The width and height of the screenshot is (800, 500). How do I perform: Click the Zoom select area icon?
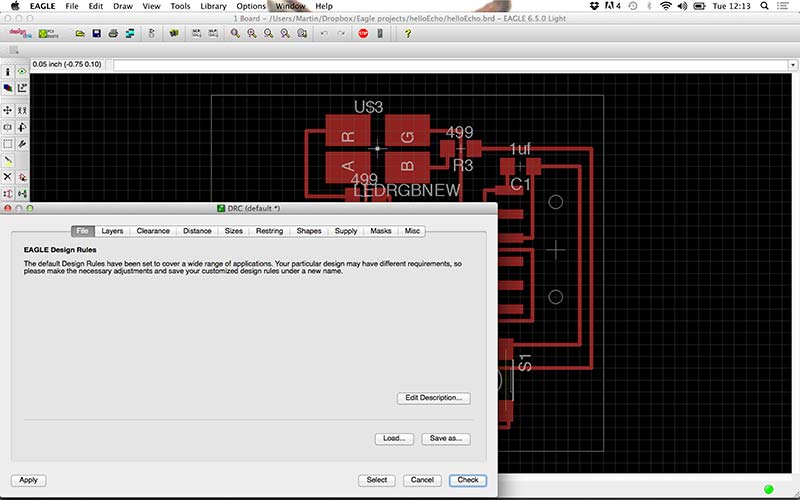point(302,33)
